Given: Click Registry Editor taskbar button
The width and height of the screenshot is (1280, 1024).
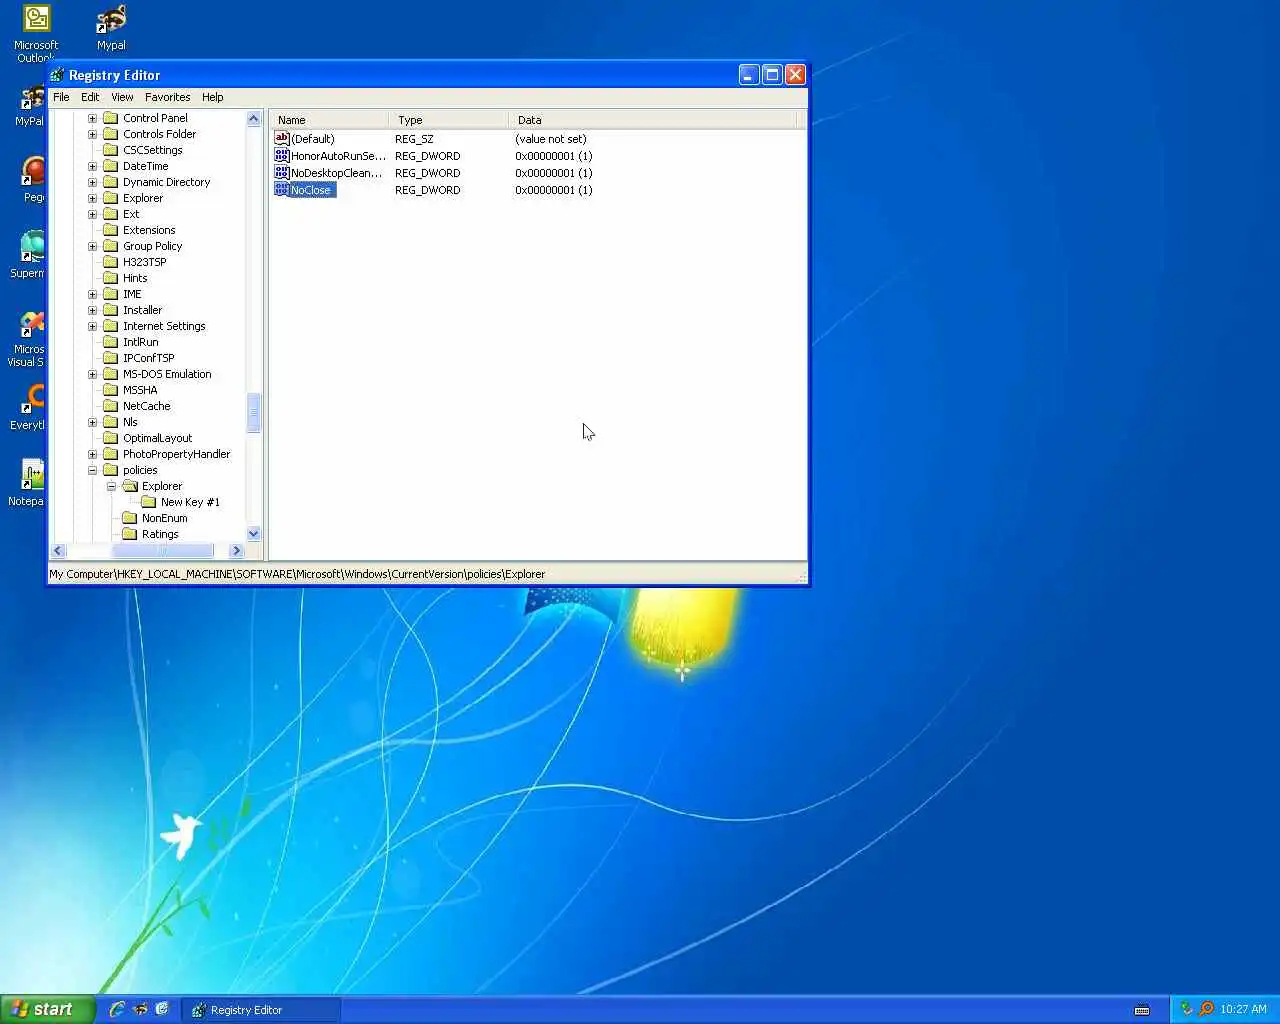Looking at the screenshot, I should [262, 1010].
